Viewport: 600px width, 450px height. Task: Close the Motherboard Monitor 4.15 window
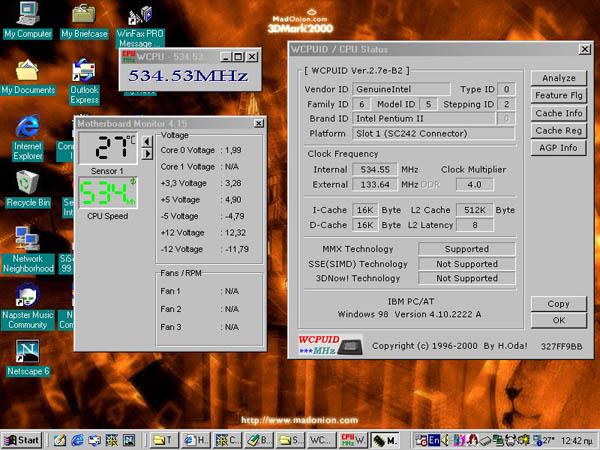pos(259,123)
